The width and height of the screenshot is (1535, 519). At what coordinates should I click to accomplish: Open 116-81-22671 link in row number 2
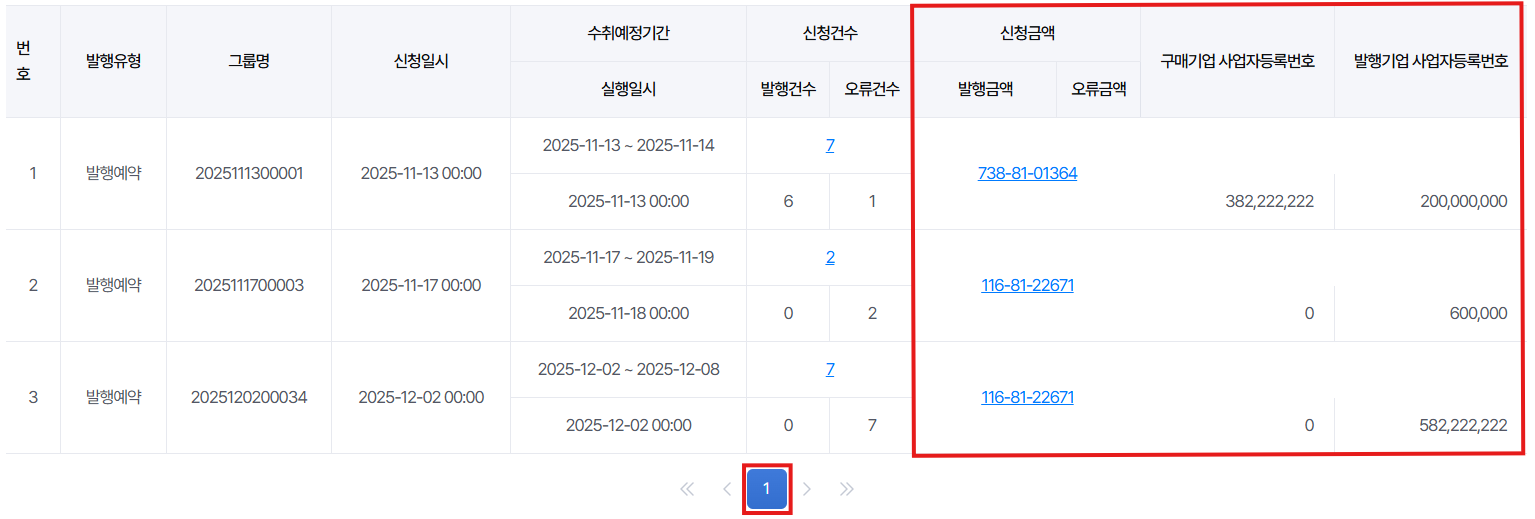[1027, 285]
